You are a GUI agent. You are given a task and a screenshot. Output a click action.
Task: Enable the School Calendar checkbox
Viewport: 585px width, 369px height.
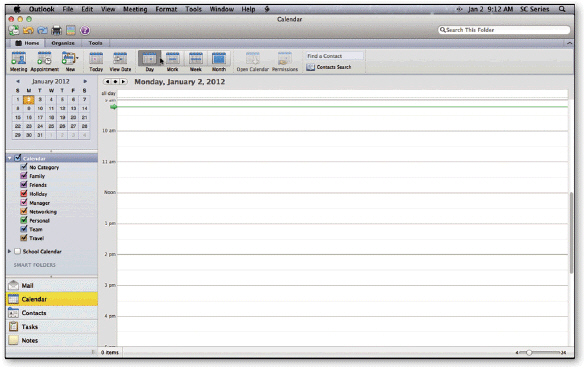(x=18, y=251)
